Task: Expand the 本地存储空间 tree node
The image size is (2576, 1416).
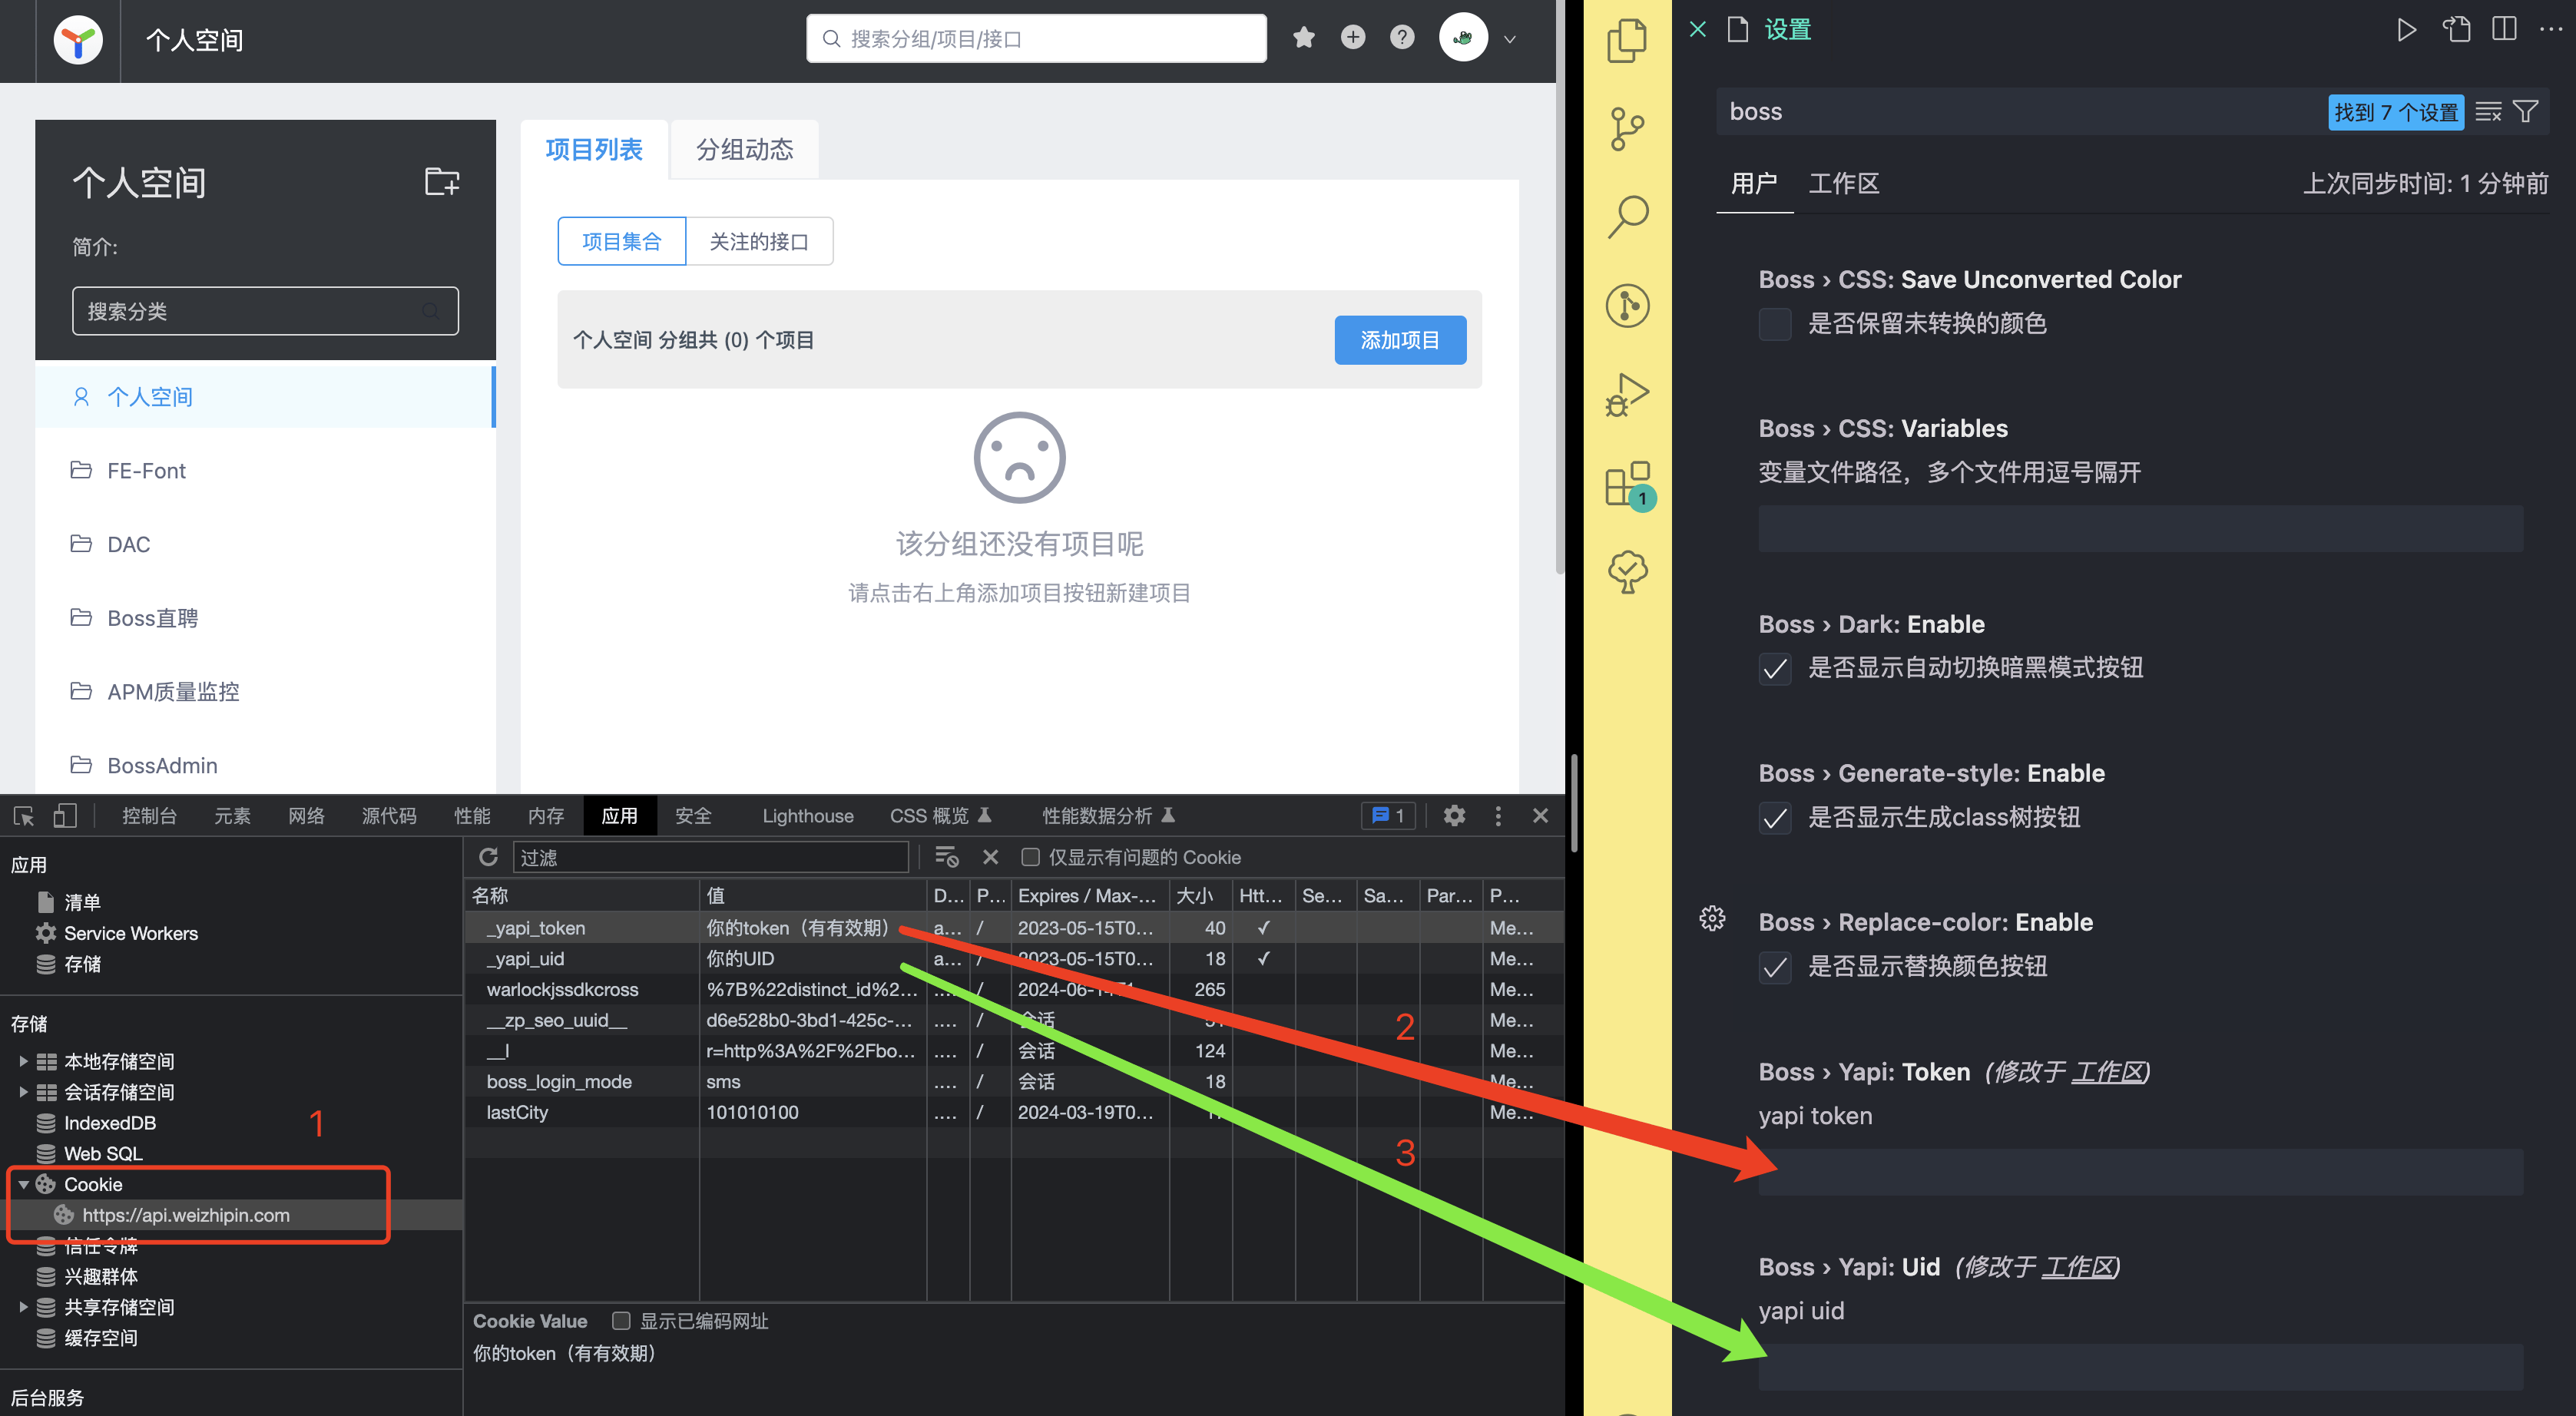Action: point(23,1061)
